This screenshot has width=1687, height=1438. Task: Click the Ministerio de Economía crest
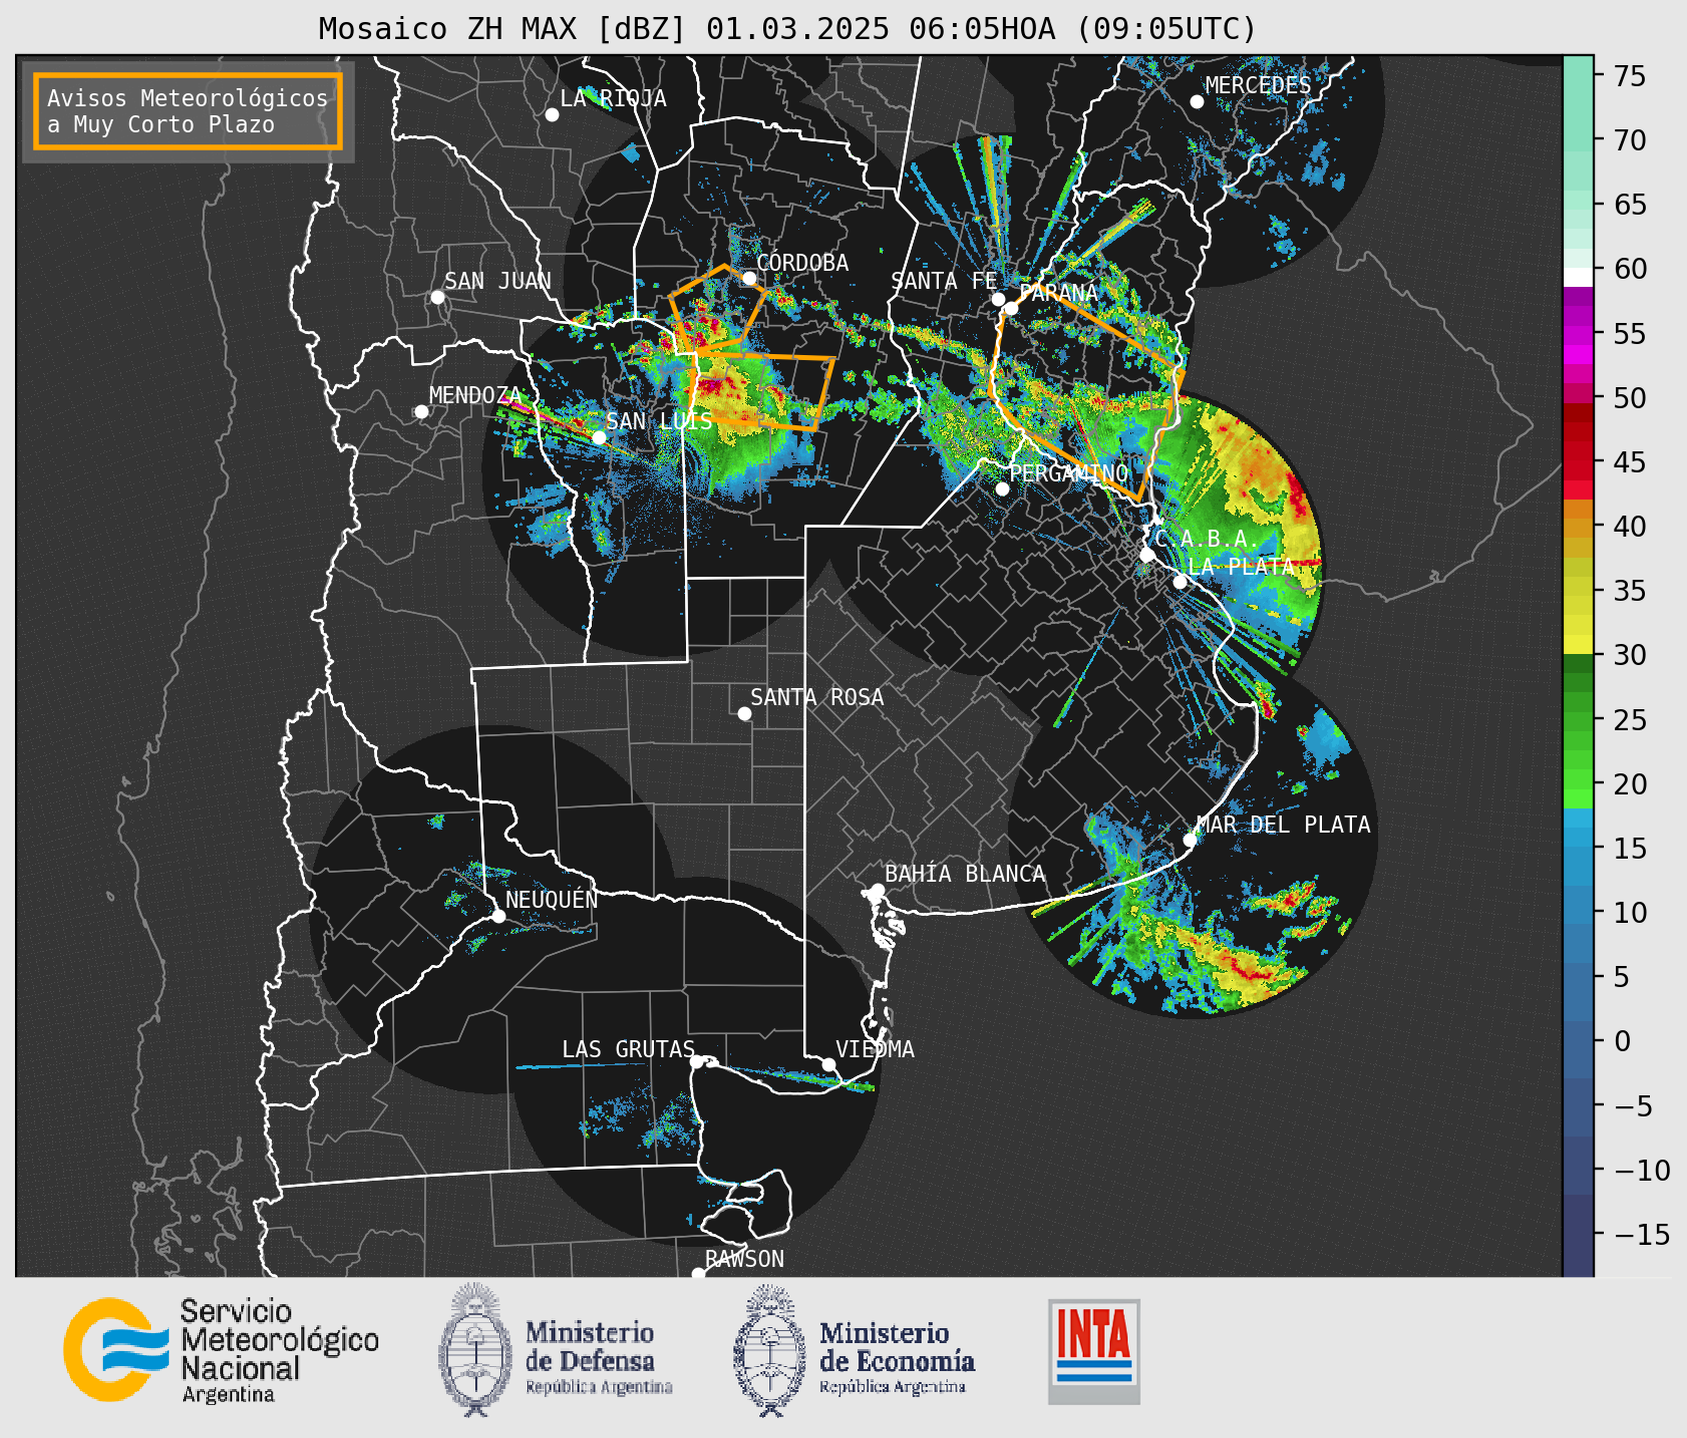pos(770,1350)
